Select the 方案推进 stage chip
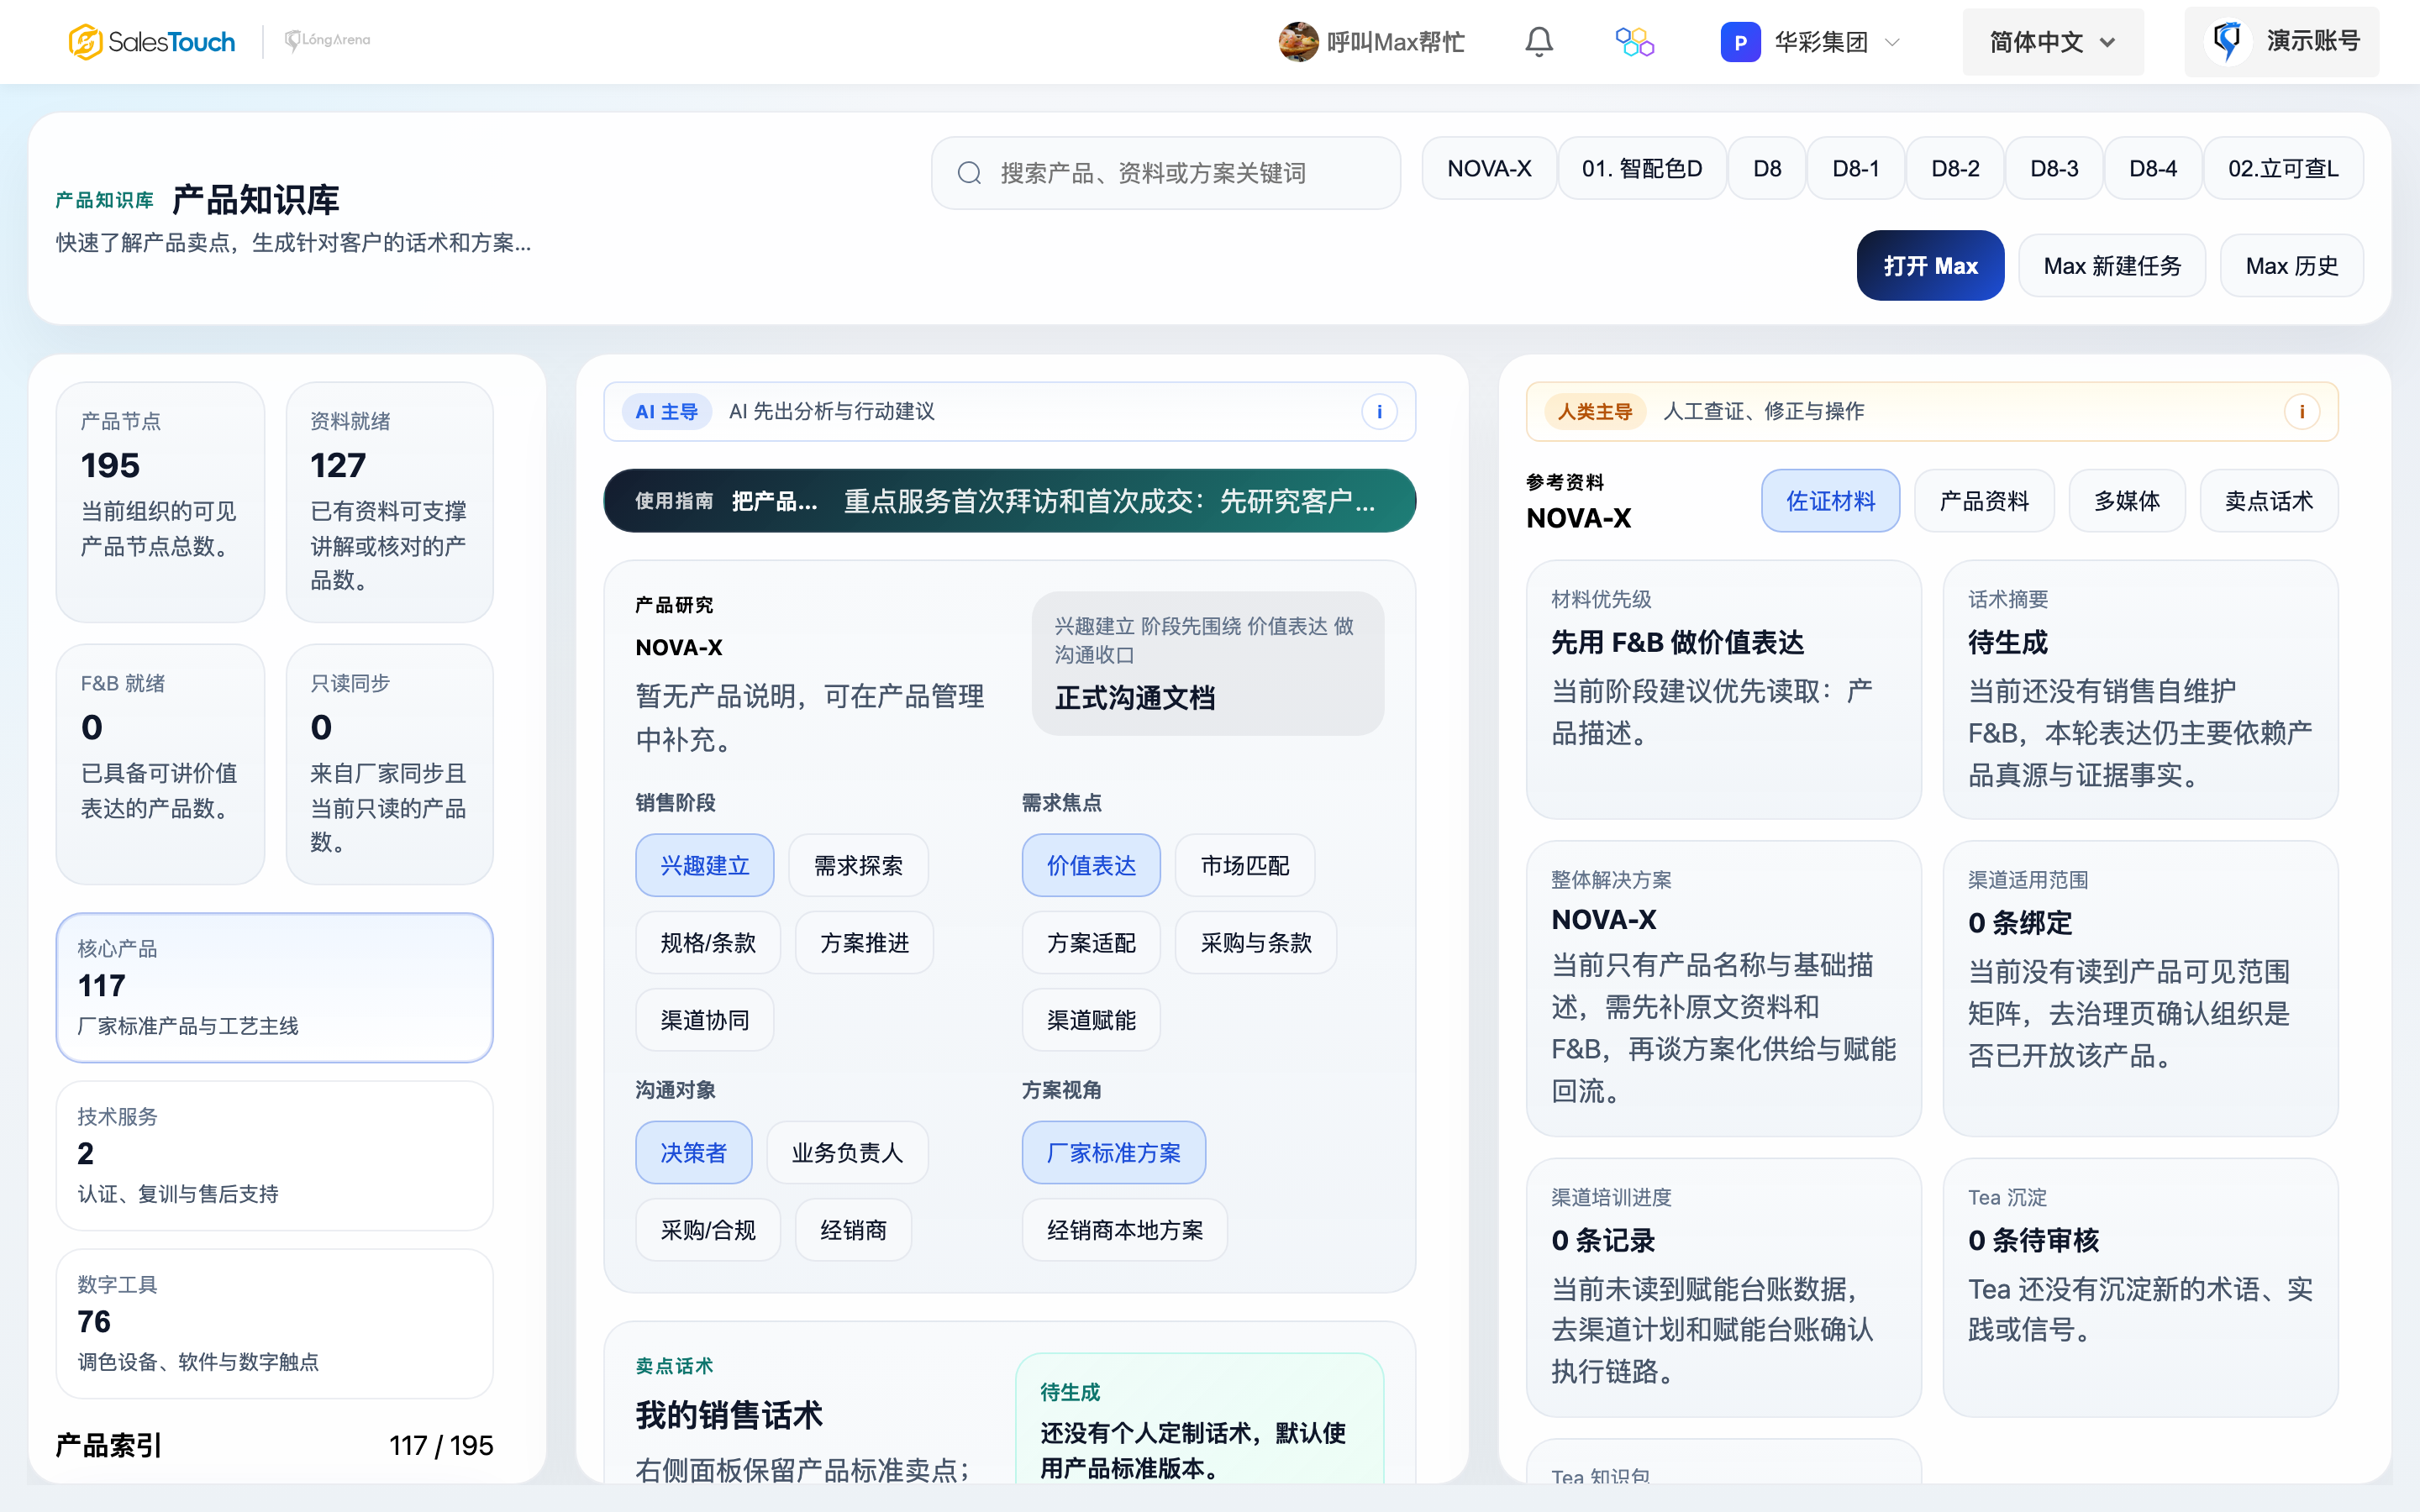This screenshot has width=2420, height=1512. click(x=864, y=942)
